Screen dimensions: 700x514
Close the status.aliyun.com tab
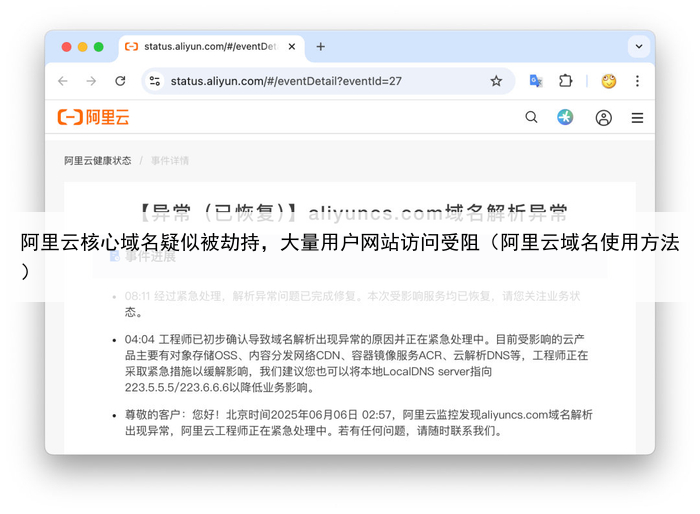pyautogui.click(x=292, y=46)
